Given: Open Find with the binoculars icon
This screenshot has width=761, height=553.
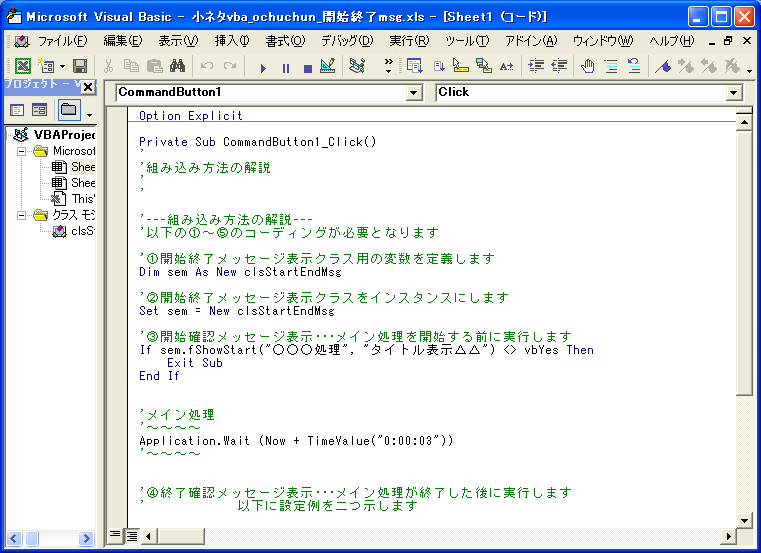Looking at the screenshot, I should pos(177,66).
